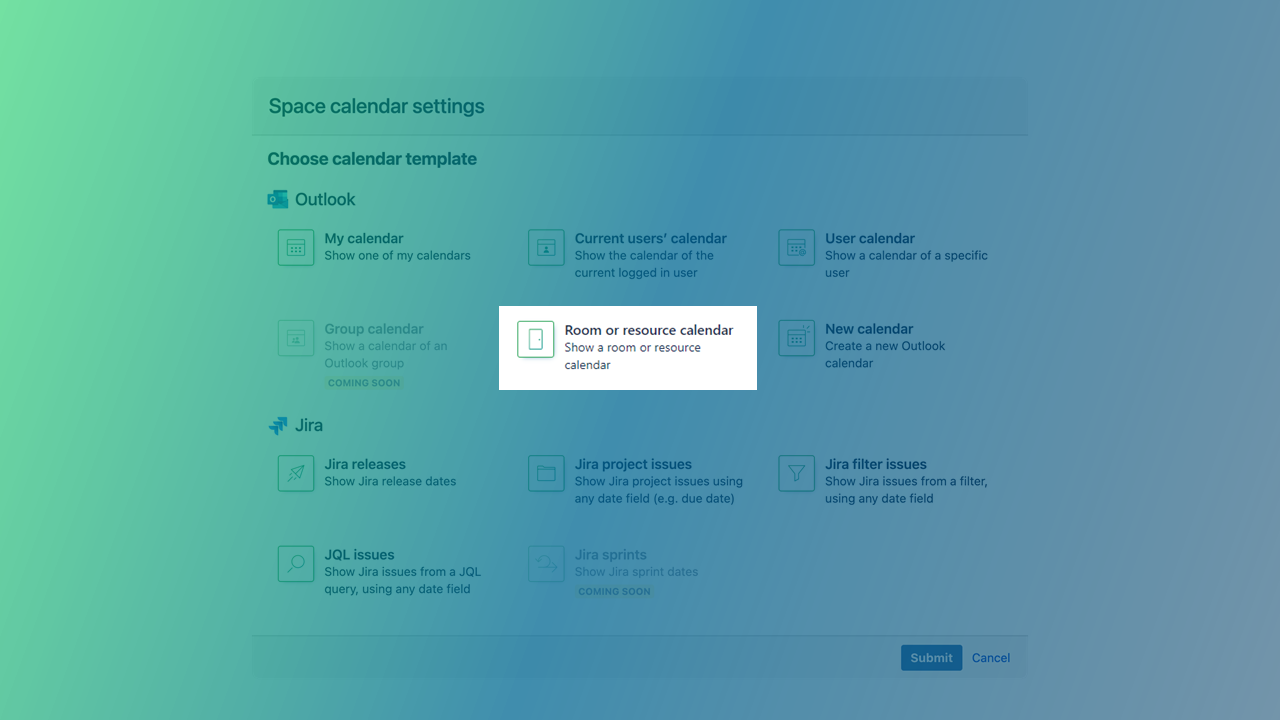Click the Outlook logo icon
This screenshot has height=720, width=1280.
(x=278, y=200)
